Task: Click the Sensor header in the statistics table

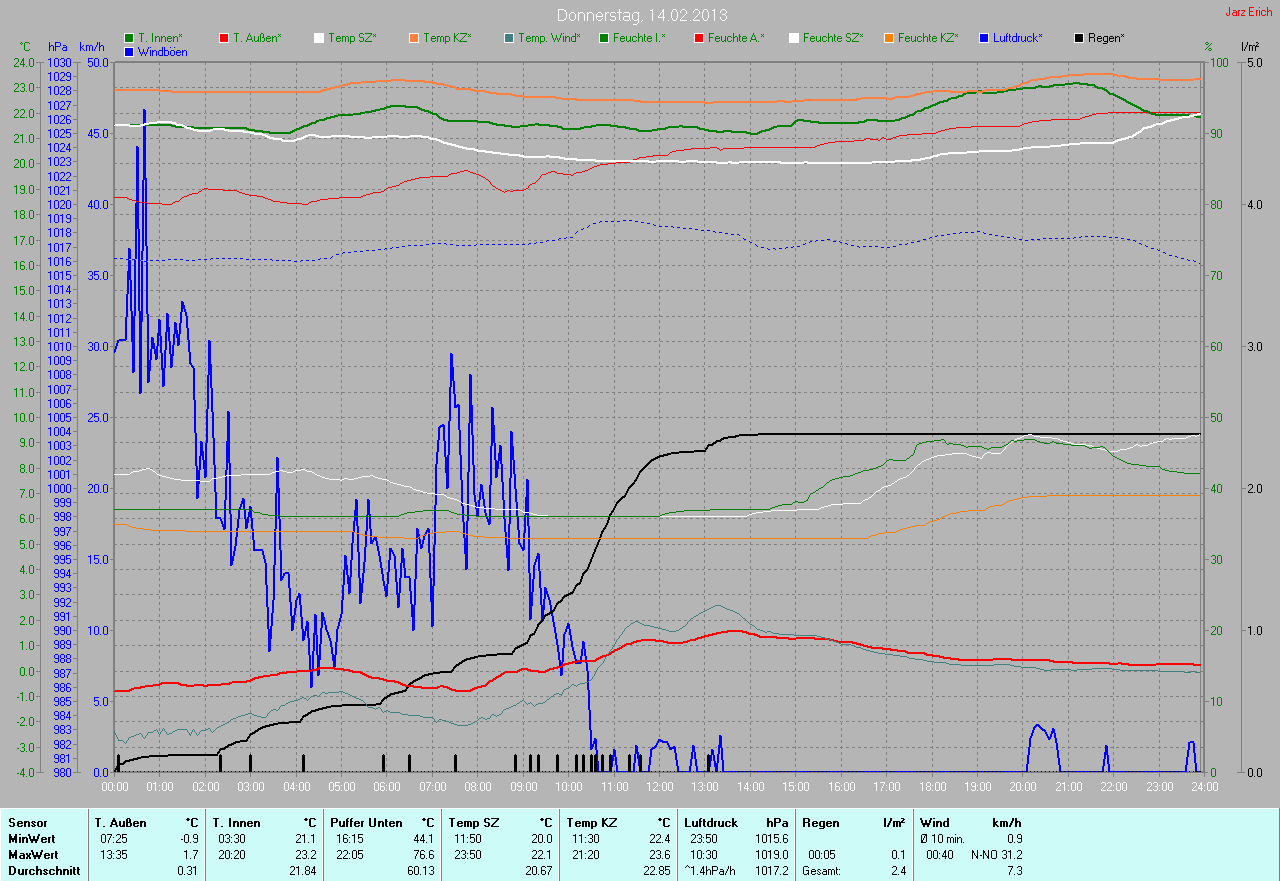Action: 27,823
